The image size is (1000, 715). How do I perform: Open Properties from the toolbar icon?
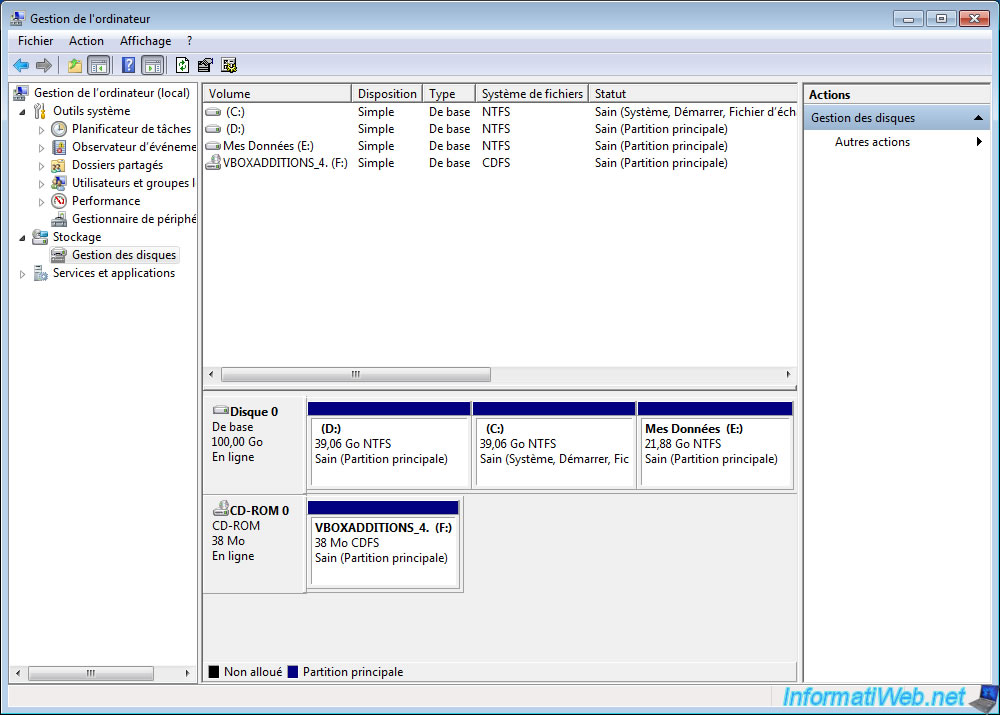pyautogui.click(x=206, y=65)
